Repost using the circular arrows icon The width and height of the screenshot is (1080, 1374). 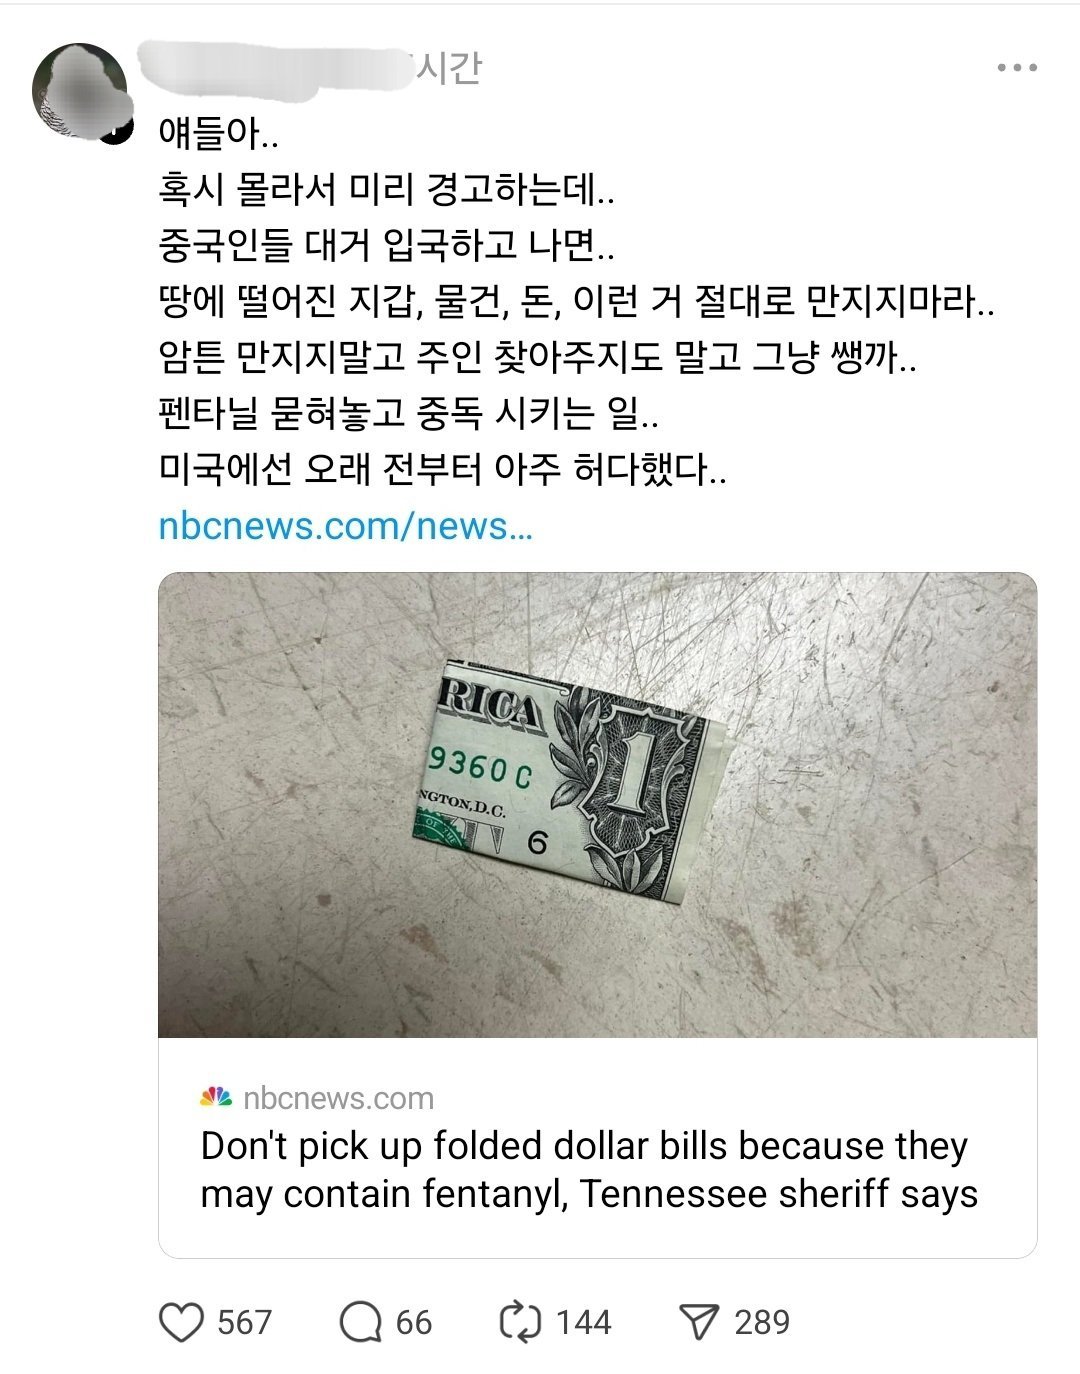520,1322
